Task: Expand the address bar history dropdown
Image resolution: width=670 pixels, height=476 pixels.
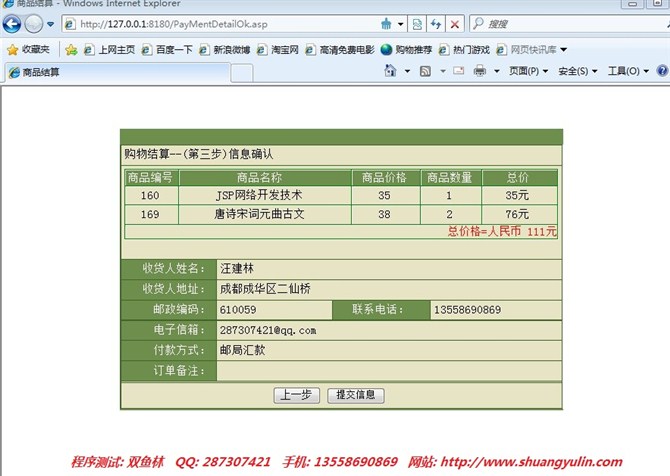Action: [x=401, y=24]
